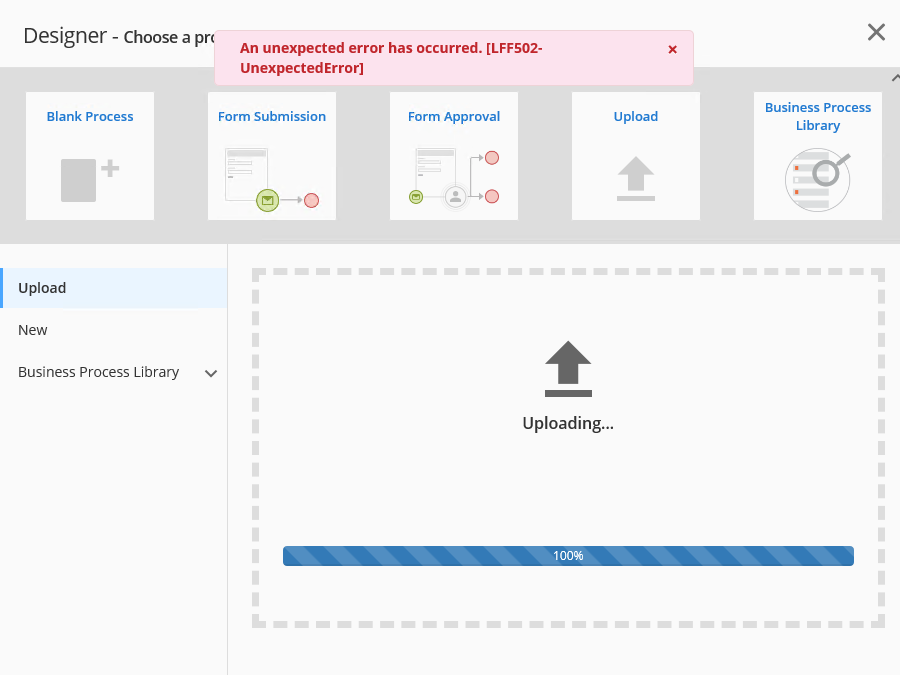The height and width of the screenshot is (675, 900).
Task: Open Business Process Library sidebar item
Action: pyautogui.click(x=98, y=372)
